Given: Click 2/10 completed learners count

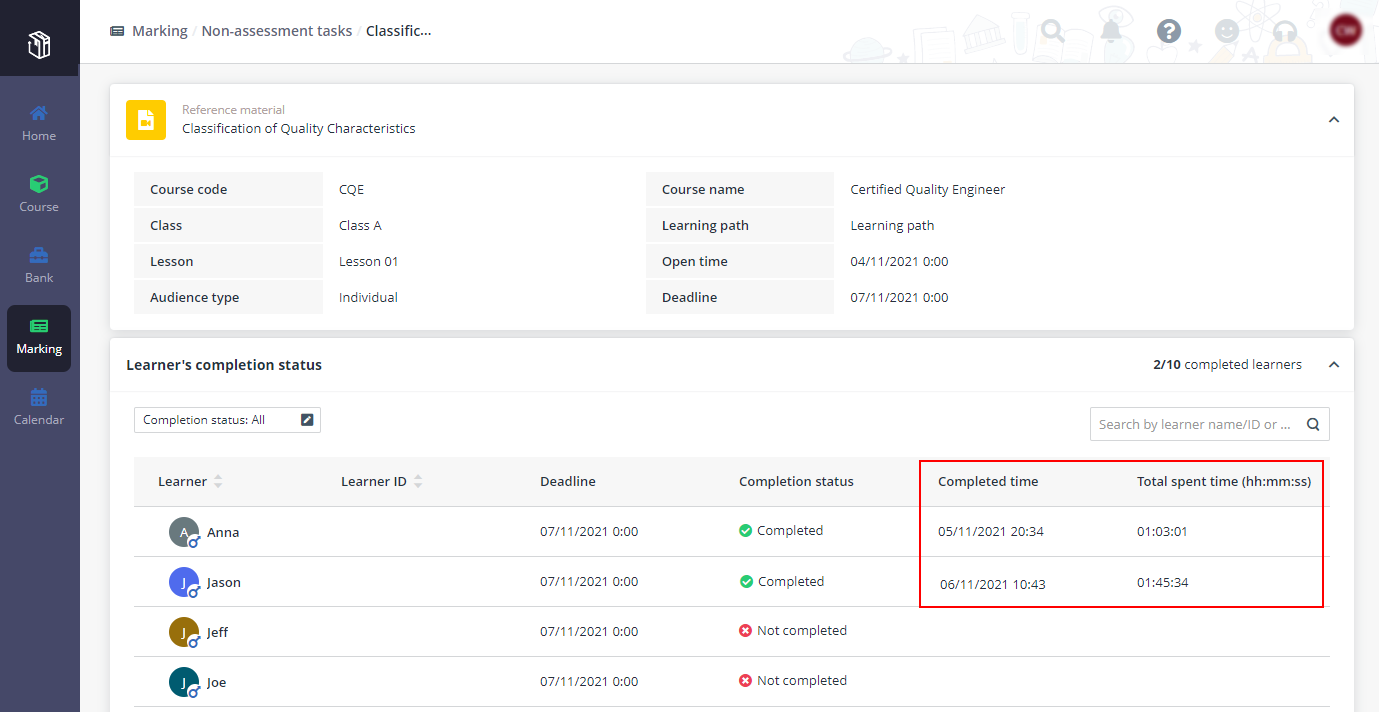Looking at the screenshot, I should tap(1227, 365).
